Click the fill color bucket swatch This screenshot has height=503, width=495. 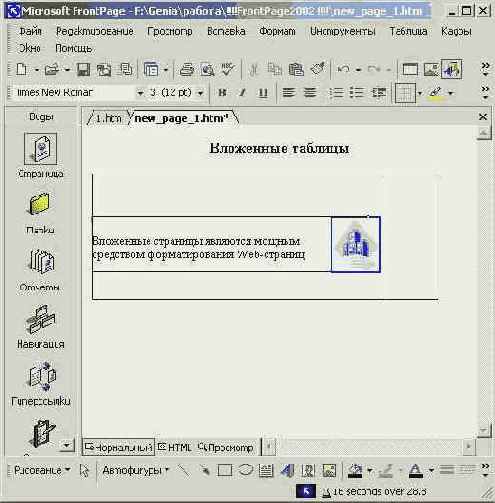coord(355,471)
